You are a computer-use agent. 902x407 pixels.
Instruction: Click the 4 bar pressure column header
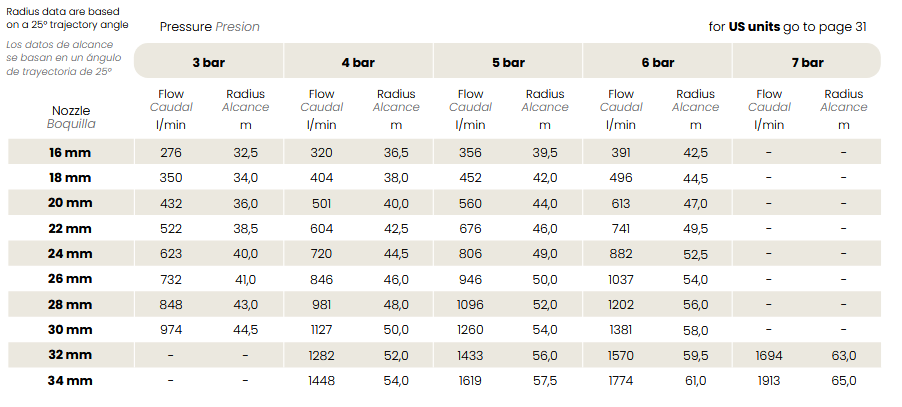[x=358, y=62]
